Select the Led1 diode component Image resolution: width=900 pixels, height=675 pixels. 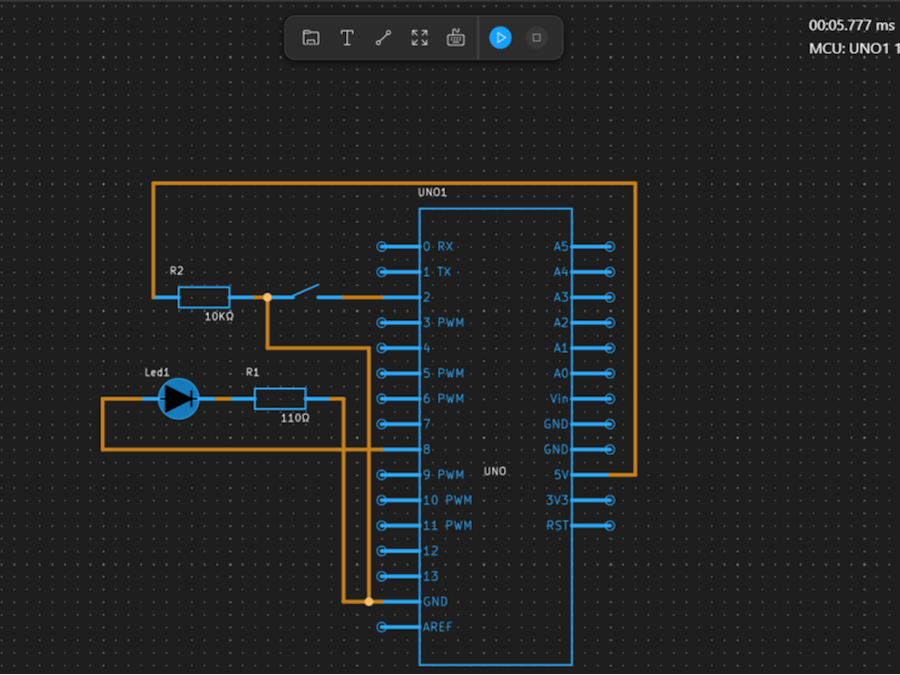[179, 398]
